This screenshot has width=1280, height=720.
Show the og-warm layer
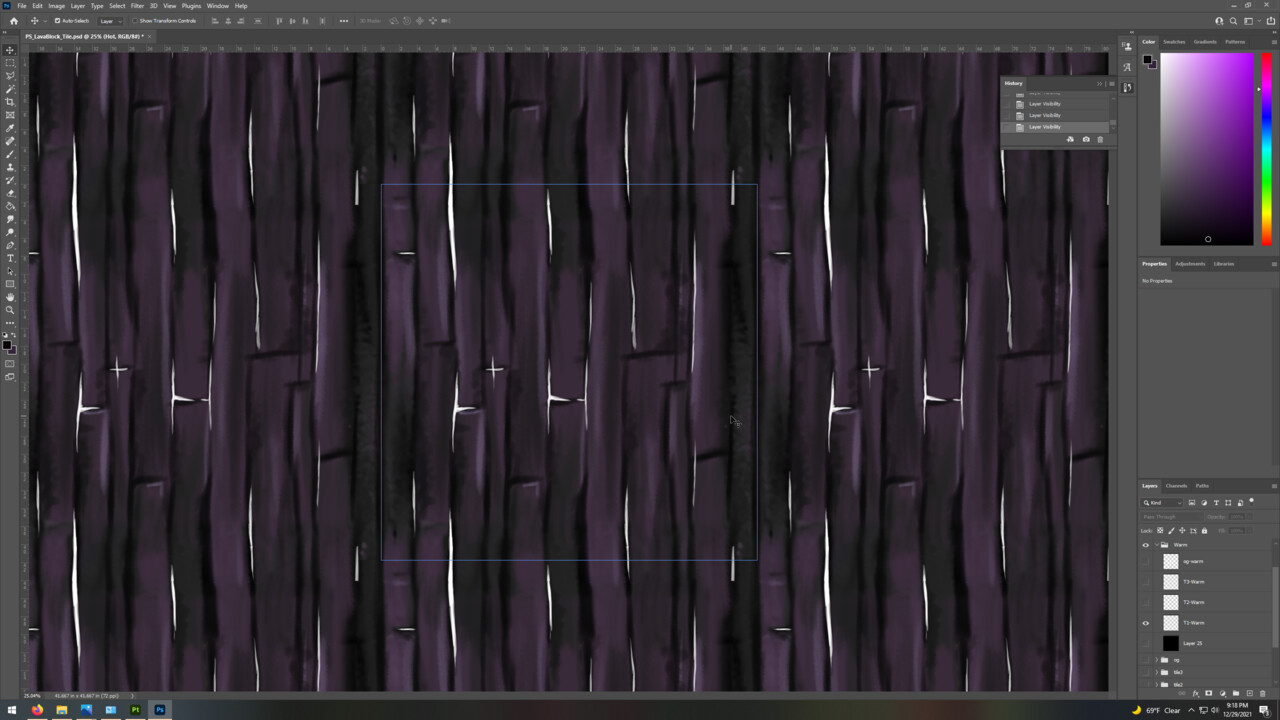pos(1146,561)
